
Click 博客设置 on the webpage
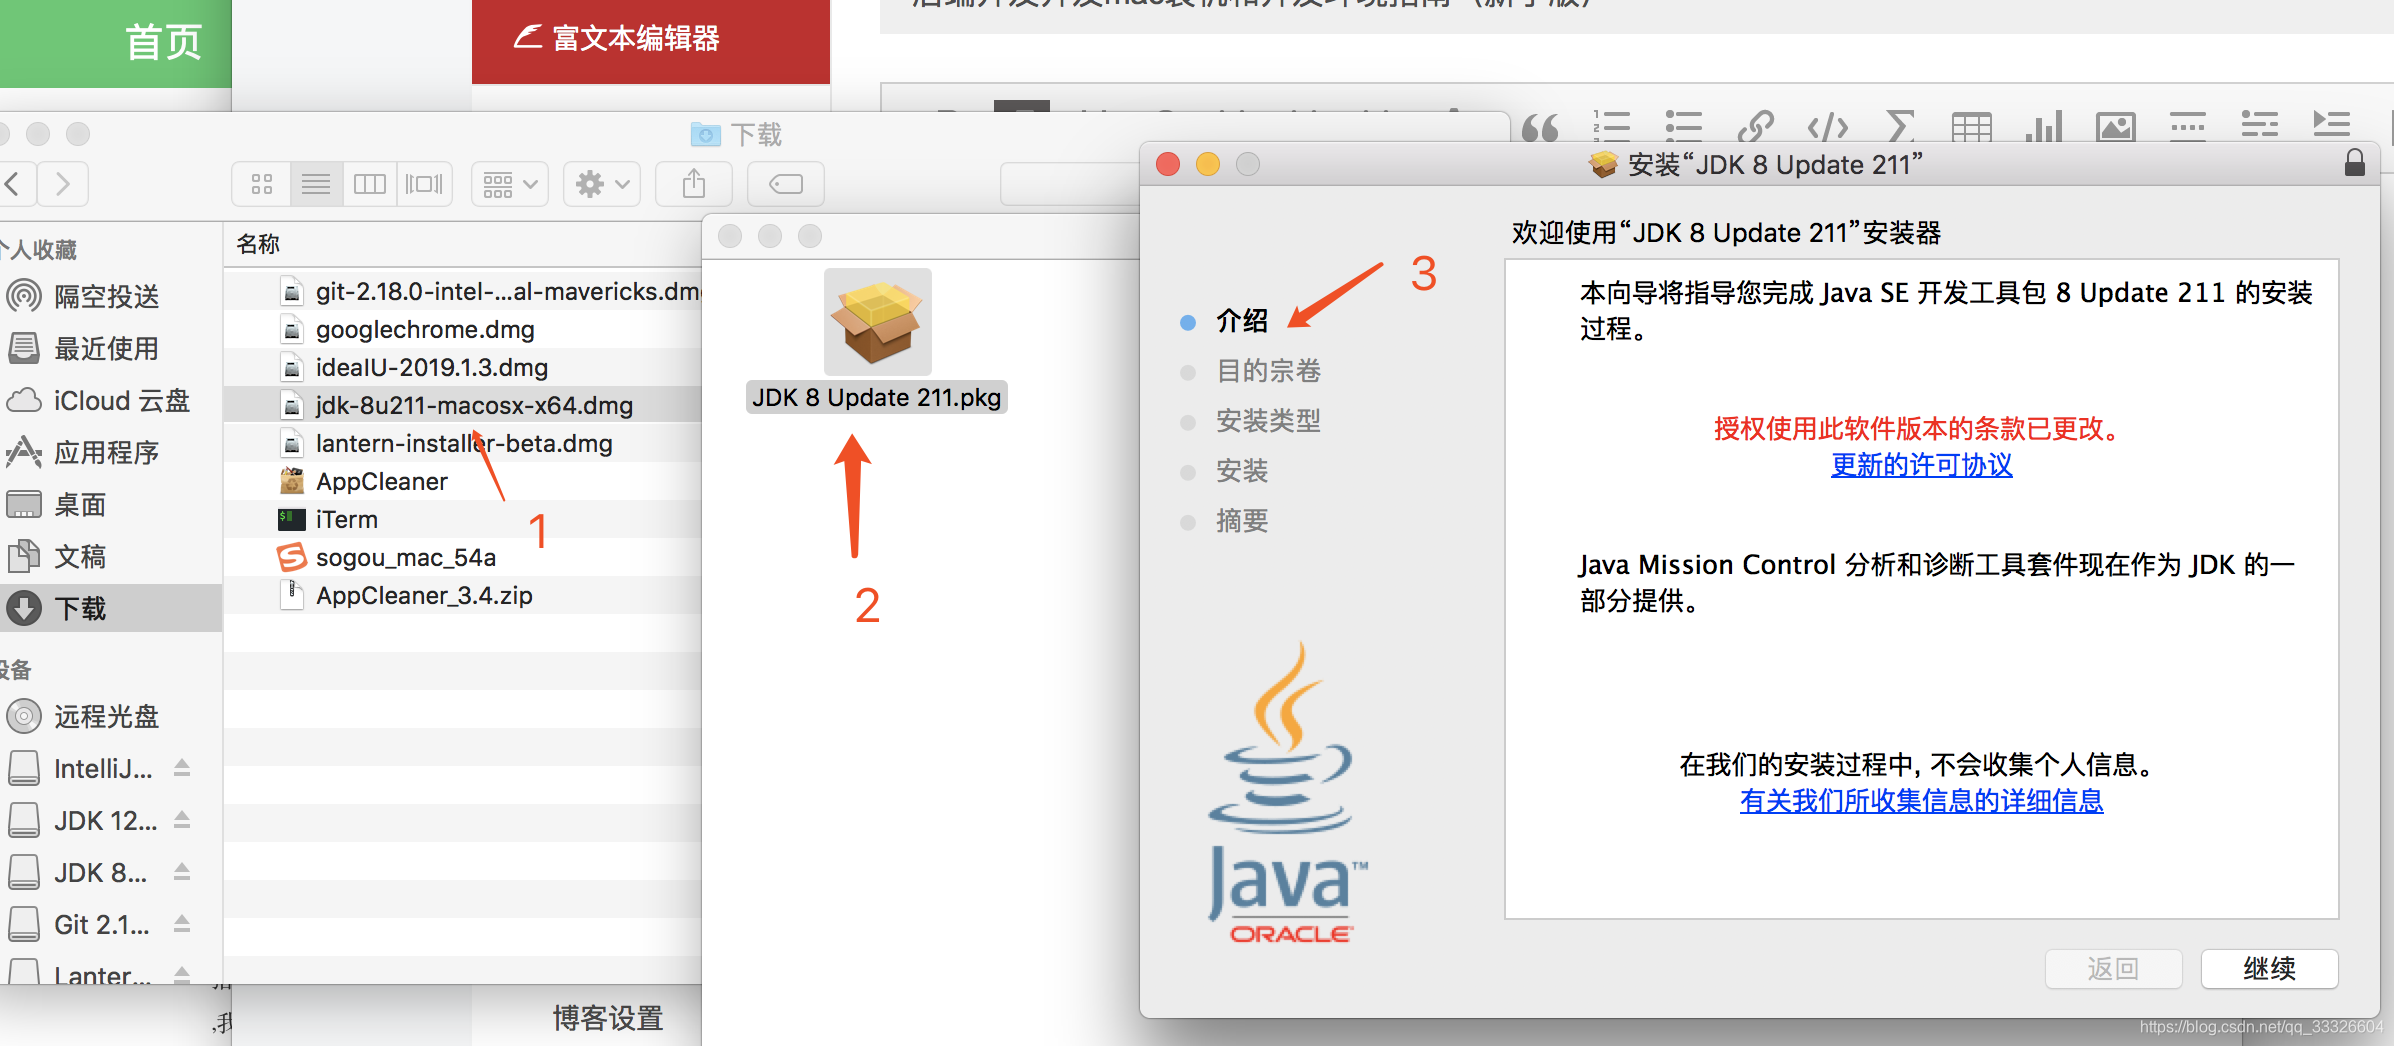(608, 1018)
